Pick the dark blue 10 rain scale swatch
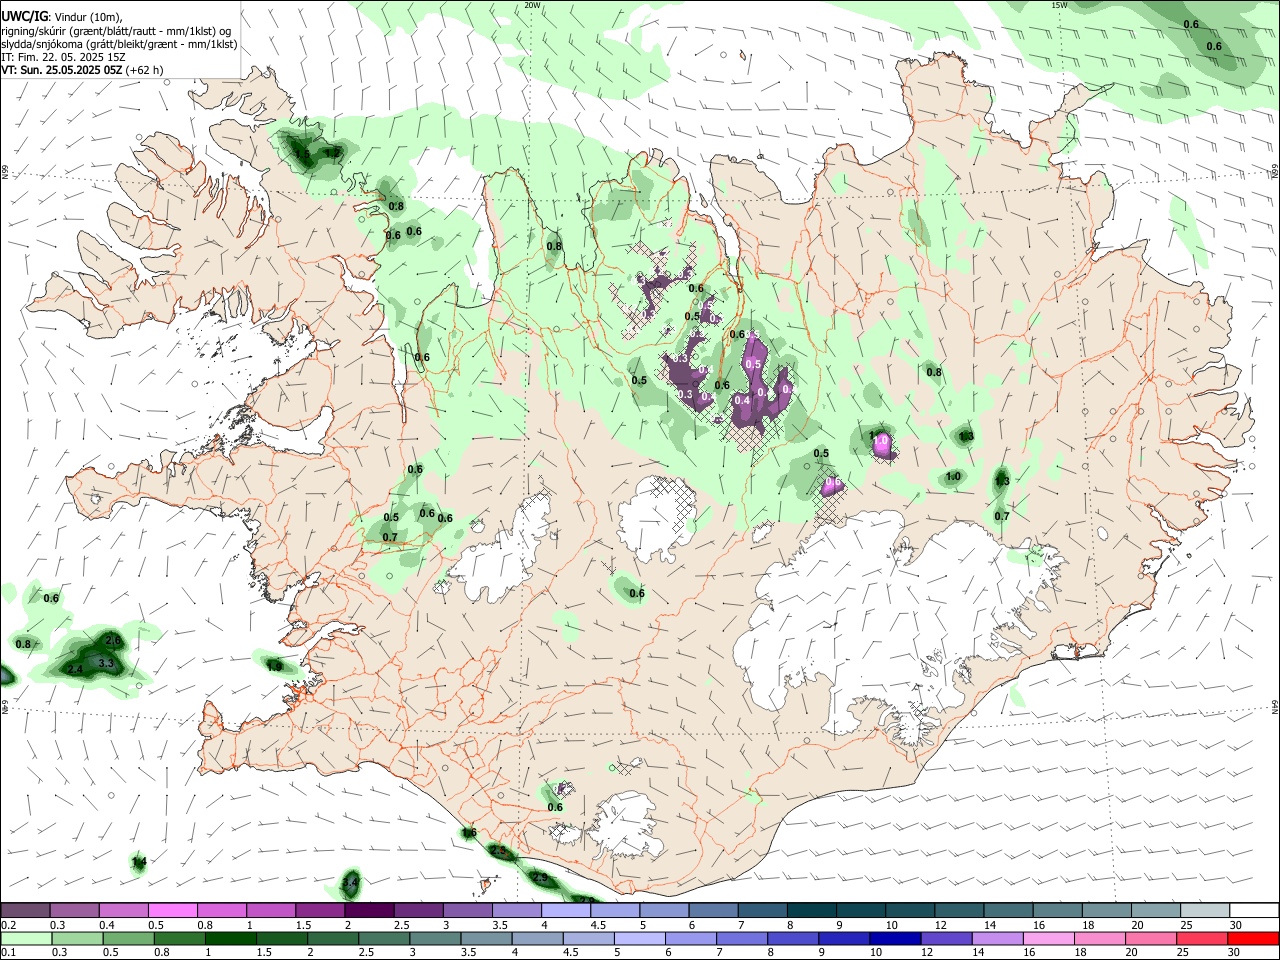The width and height of the screenshot is (1280, 960). pos(893,939)
